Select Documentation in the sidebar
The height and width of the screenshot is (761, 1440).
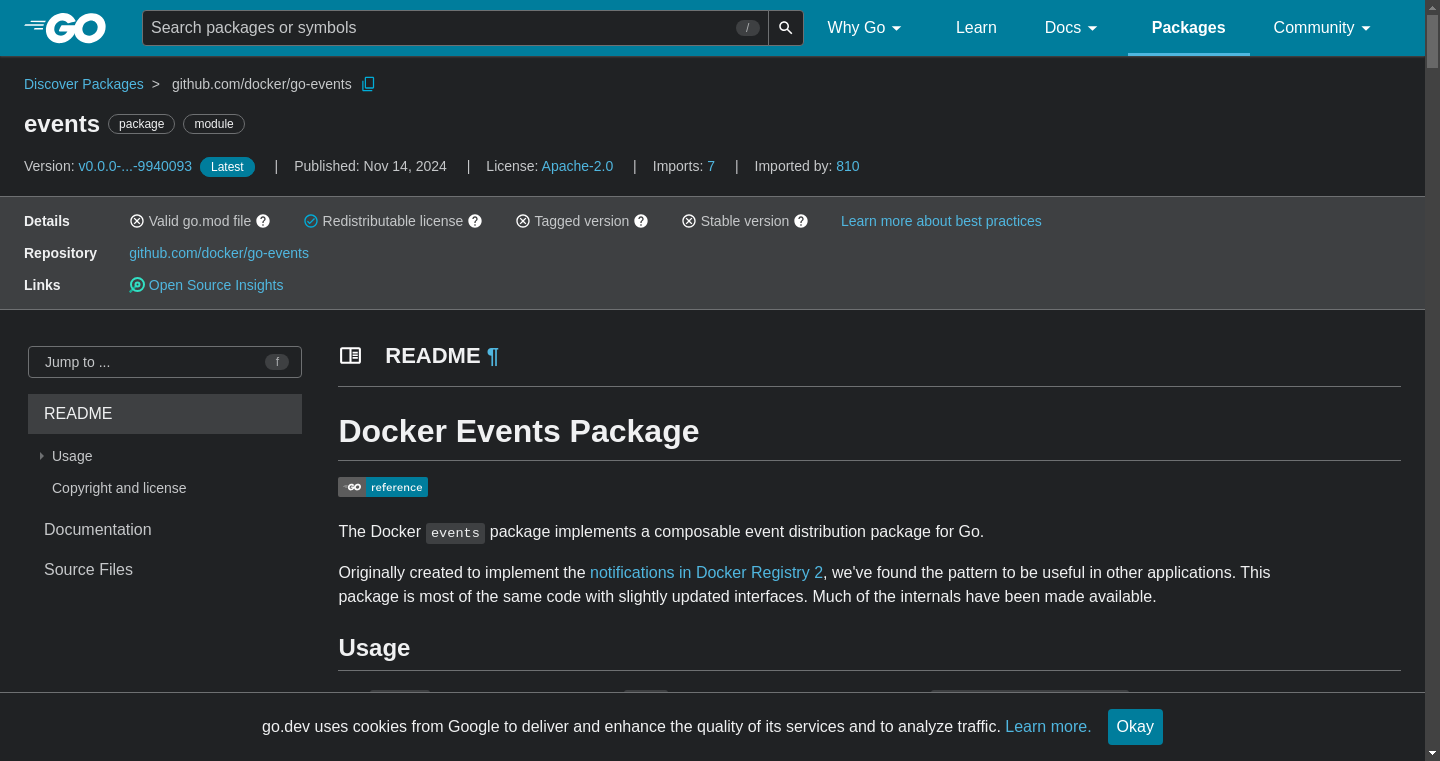click(98, 530)
